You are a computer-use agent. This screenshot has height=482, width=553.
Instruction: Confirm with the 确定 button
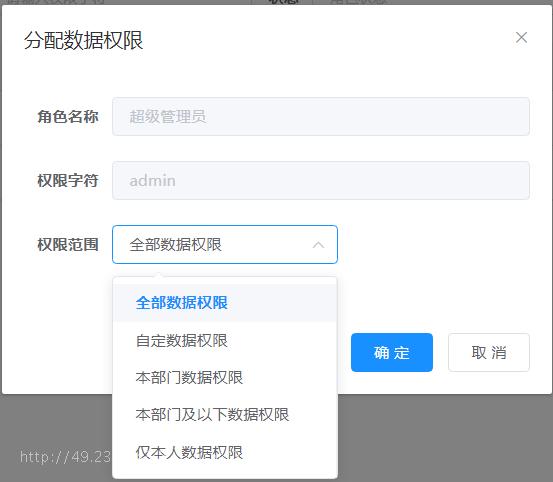pos(391,352)
